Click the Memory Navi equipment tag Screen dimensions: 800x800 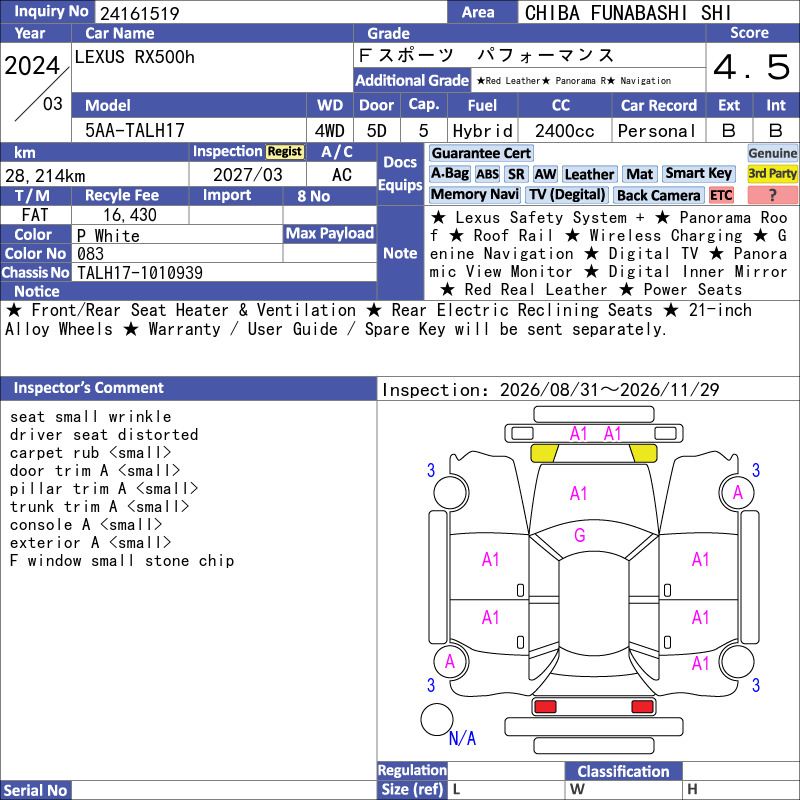point(474,194)
